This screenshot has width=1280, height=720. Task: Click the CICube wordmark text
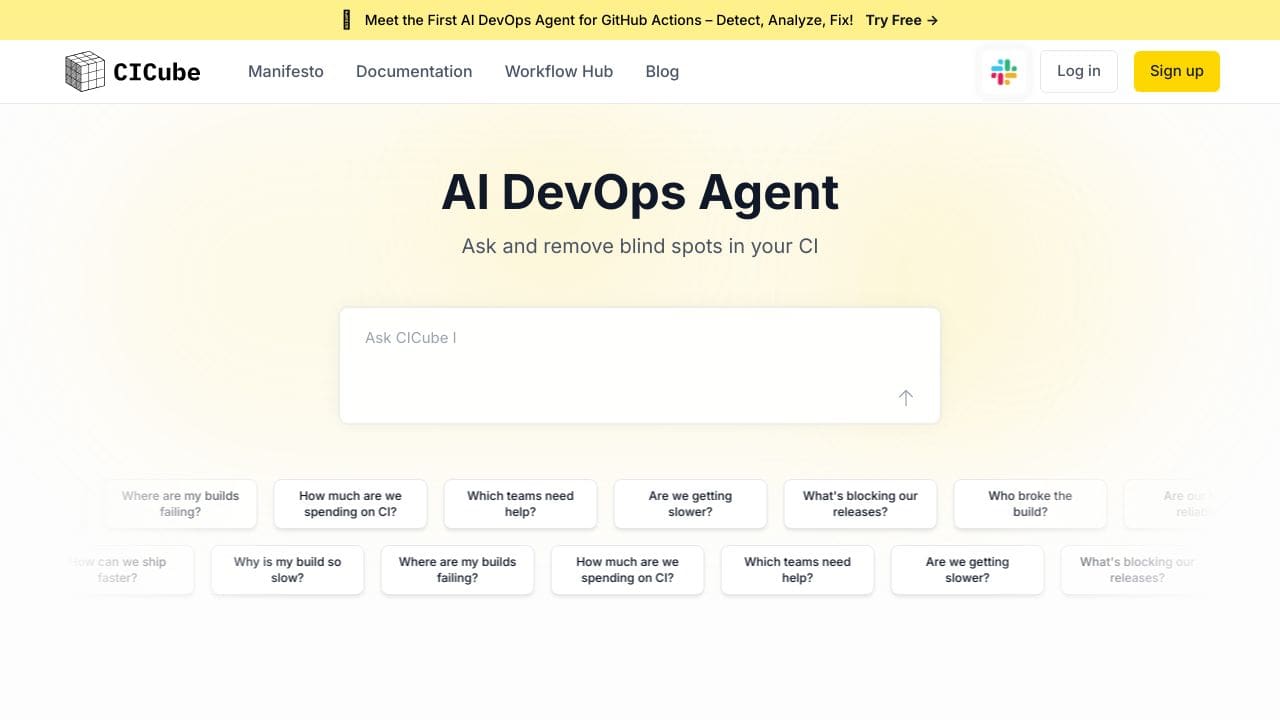(157, 72)
